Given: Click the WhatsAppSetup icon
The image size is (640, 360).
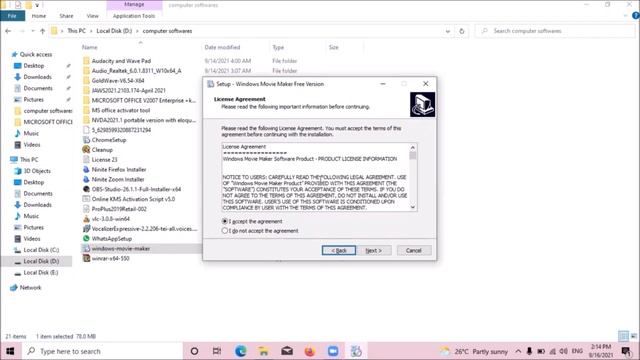Looking at the screenshot, I should (x=86, y=239).
